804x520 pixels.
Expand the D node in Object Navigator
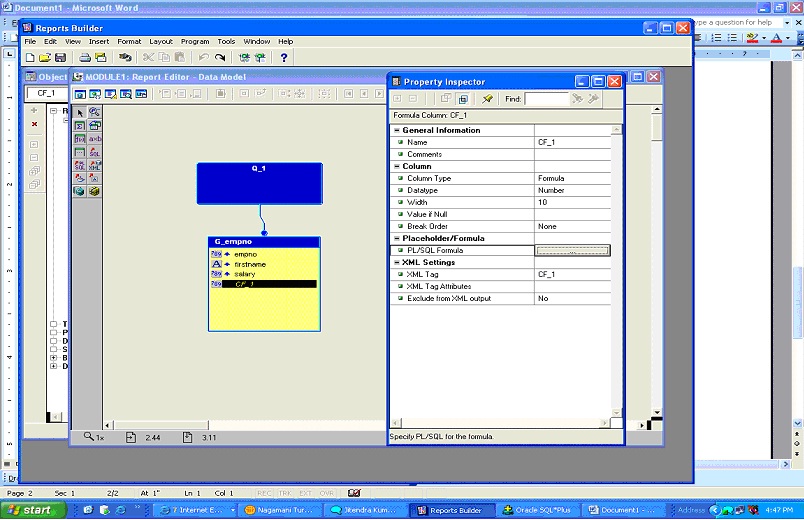(53, 366)
